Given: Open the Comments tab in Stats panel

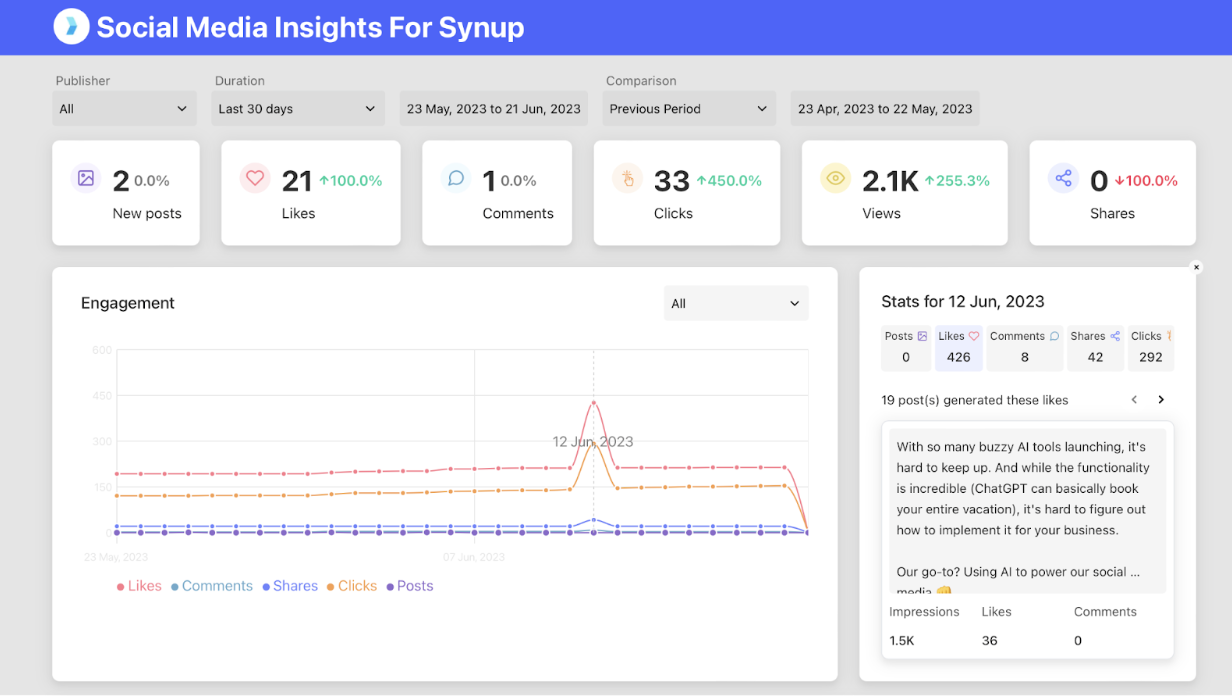Looking at the screenshot, I should (1025, 347).
